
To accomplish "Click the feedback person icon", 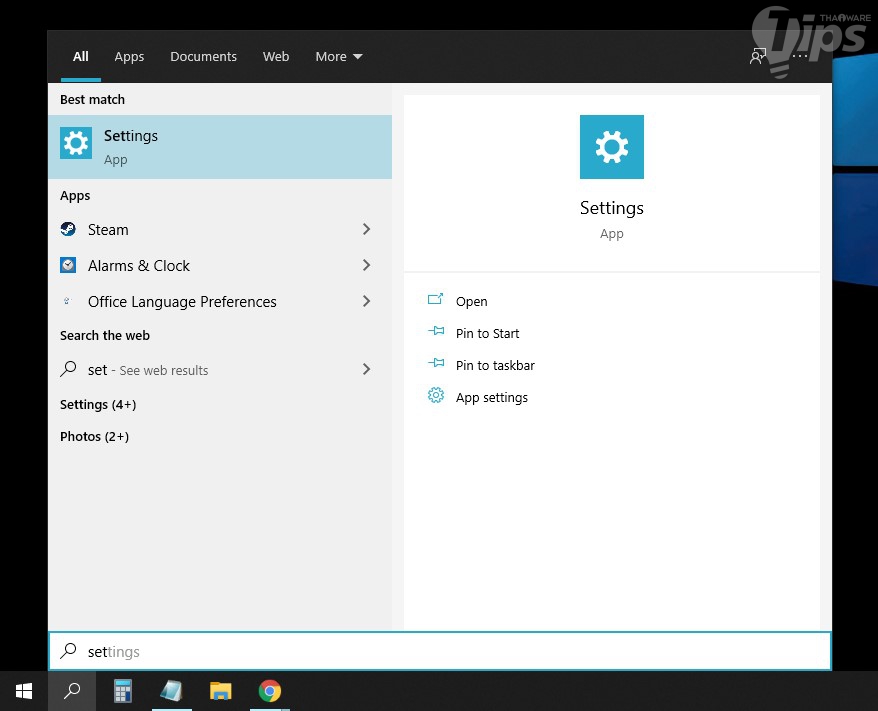I will (758, 56).
